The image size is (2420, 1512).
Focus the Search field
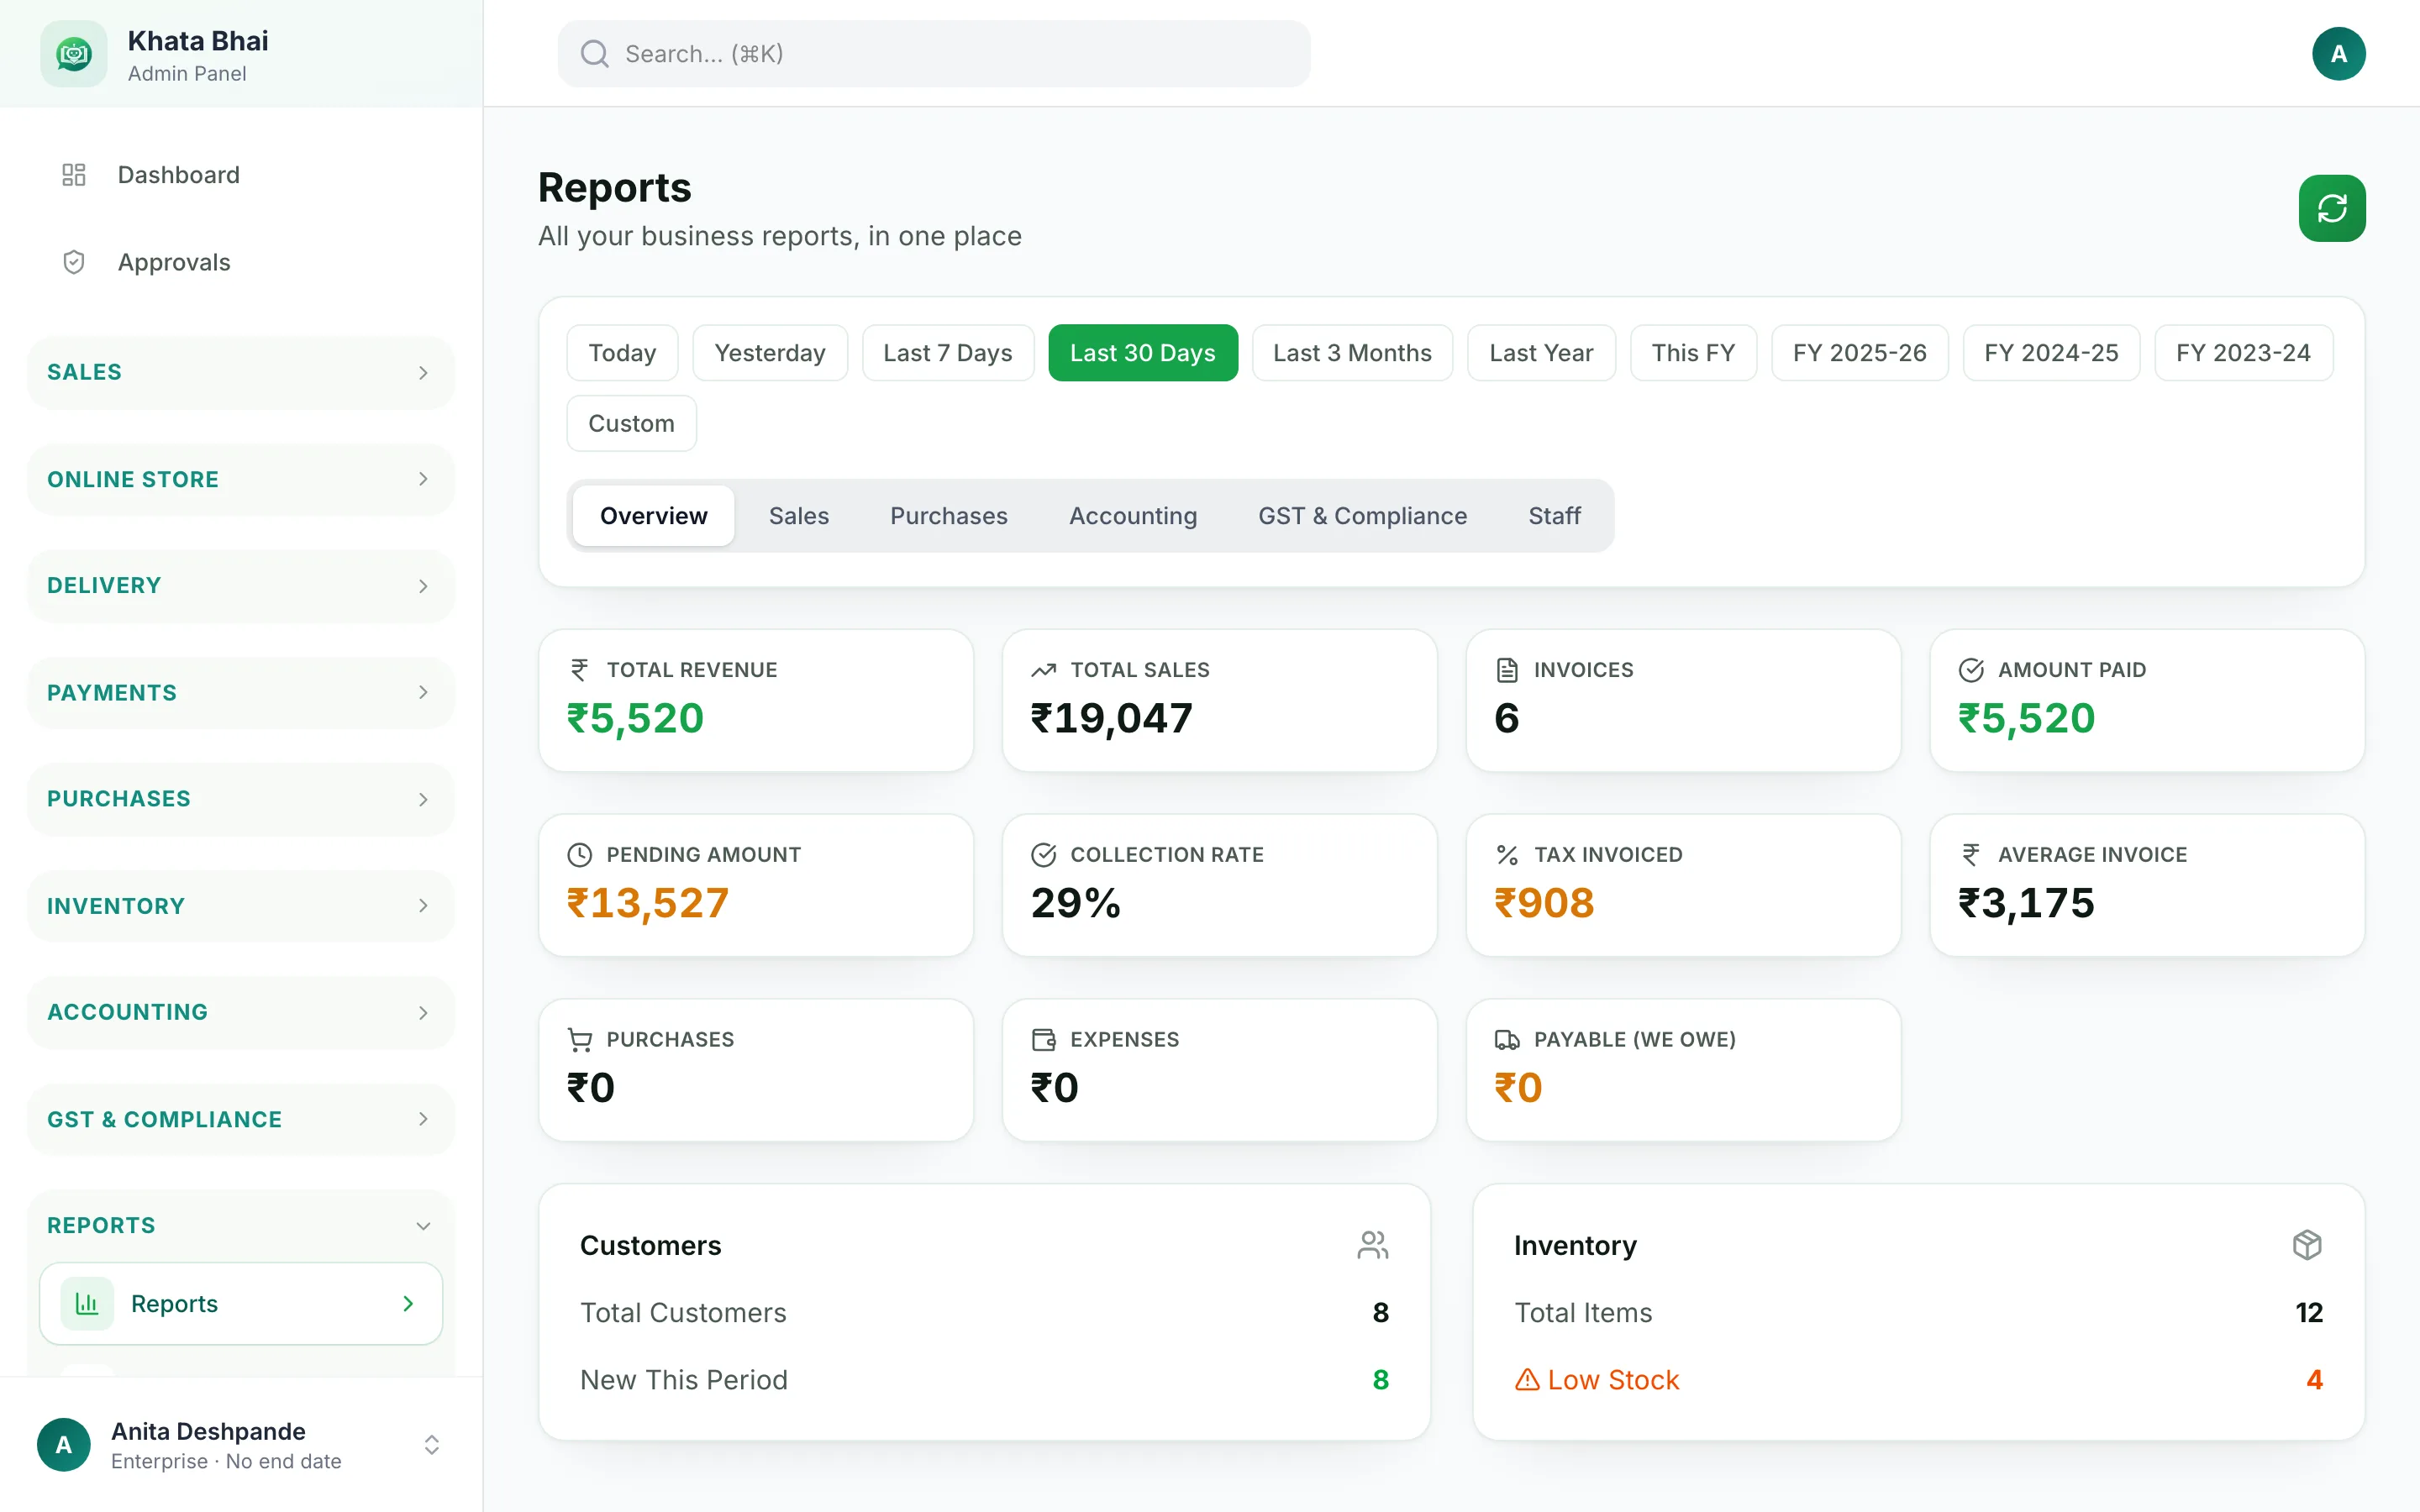[x=934, y=54]
